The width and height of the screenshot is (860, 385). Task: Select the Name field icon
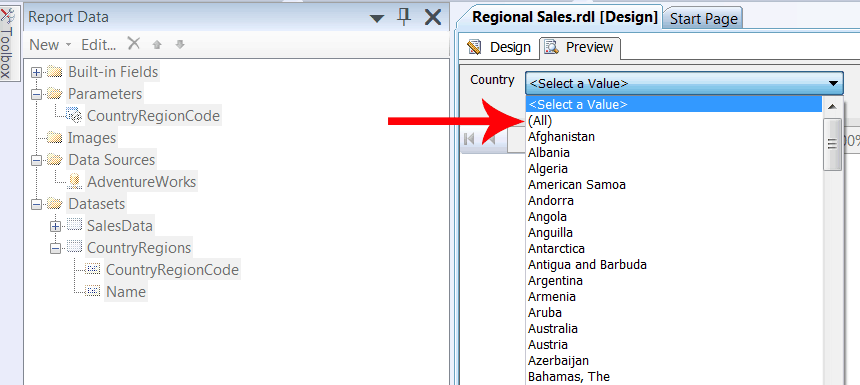tap(94, 291)
